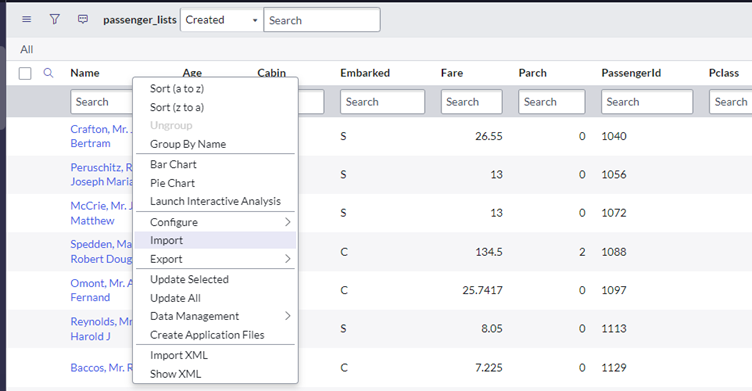Click the fare value 26.55

tap(489, 136)
